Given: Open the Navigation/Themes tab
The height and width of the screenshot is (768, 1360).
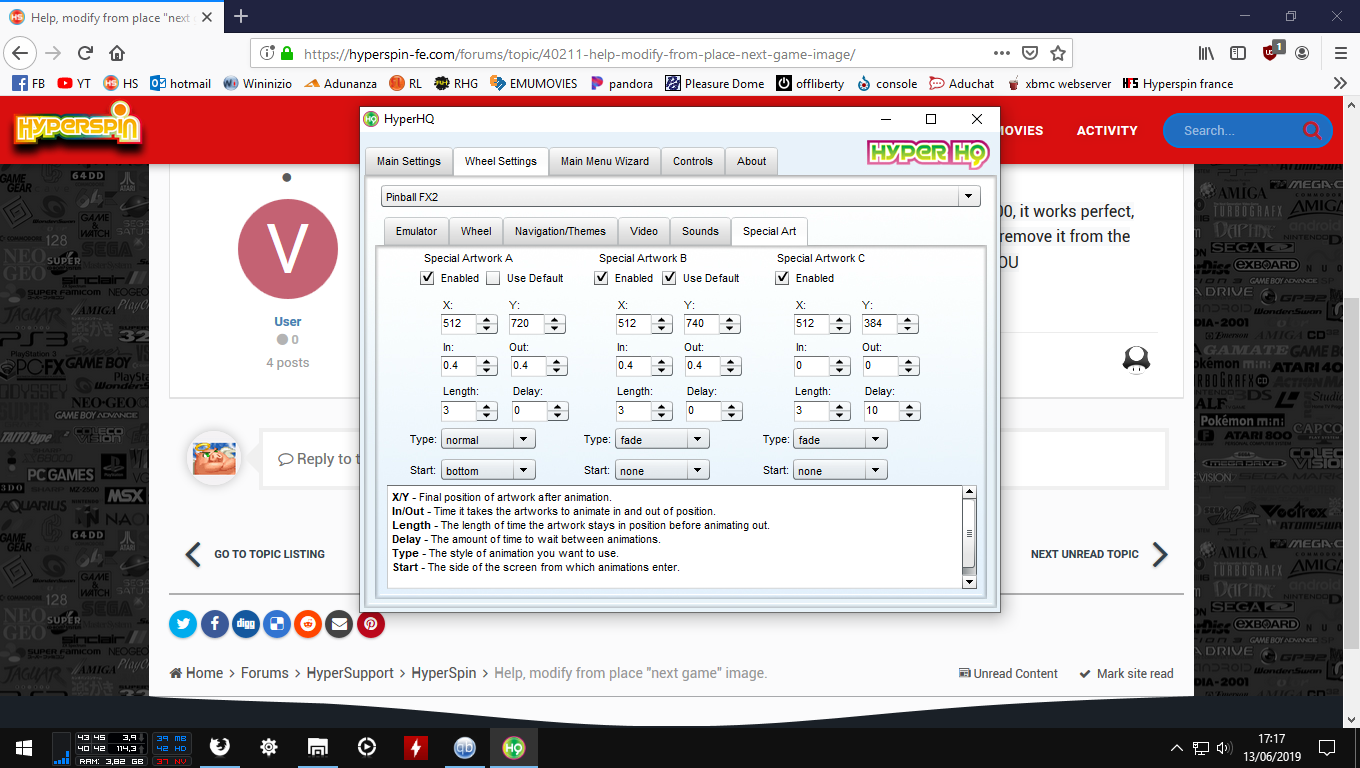Looking at the screenshot, I should click(x=560, y=231).
